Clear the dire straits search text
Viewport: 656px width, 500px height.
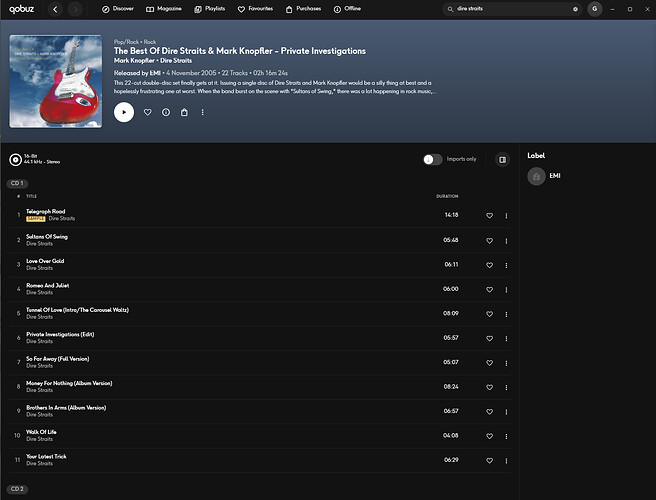click(x=575, y=9)
